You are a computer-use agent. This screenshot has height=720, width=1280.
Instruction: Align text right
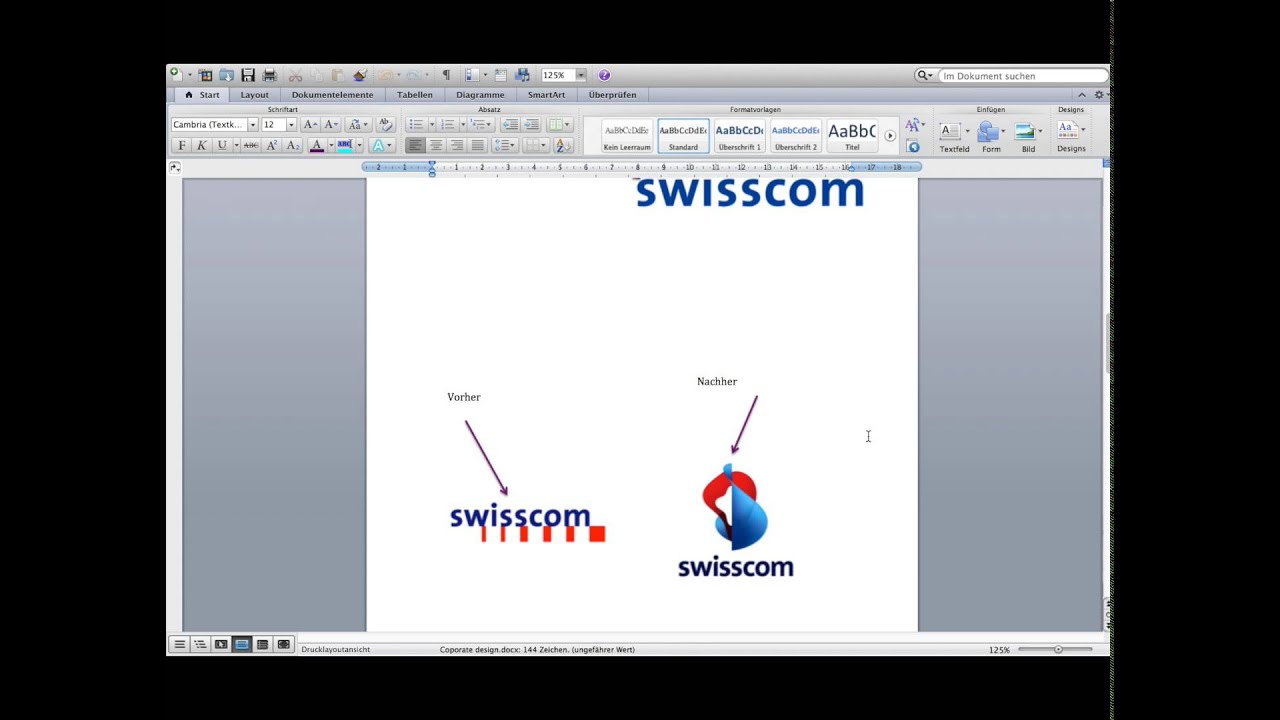[x=457, y=145]
